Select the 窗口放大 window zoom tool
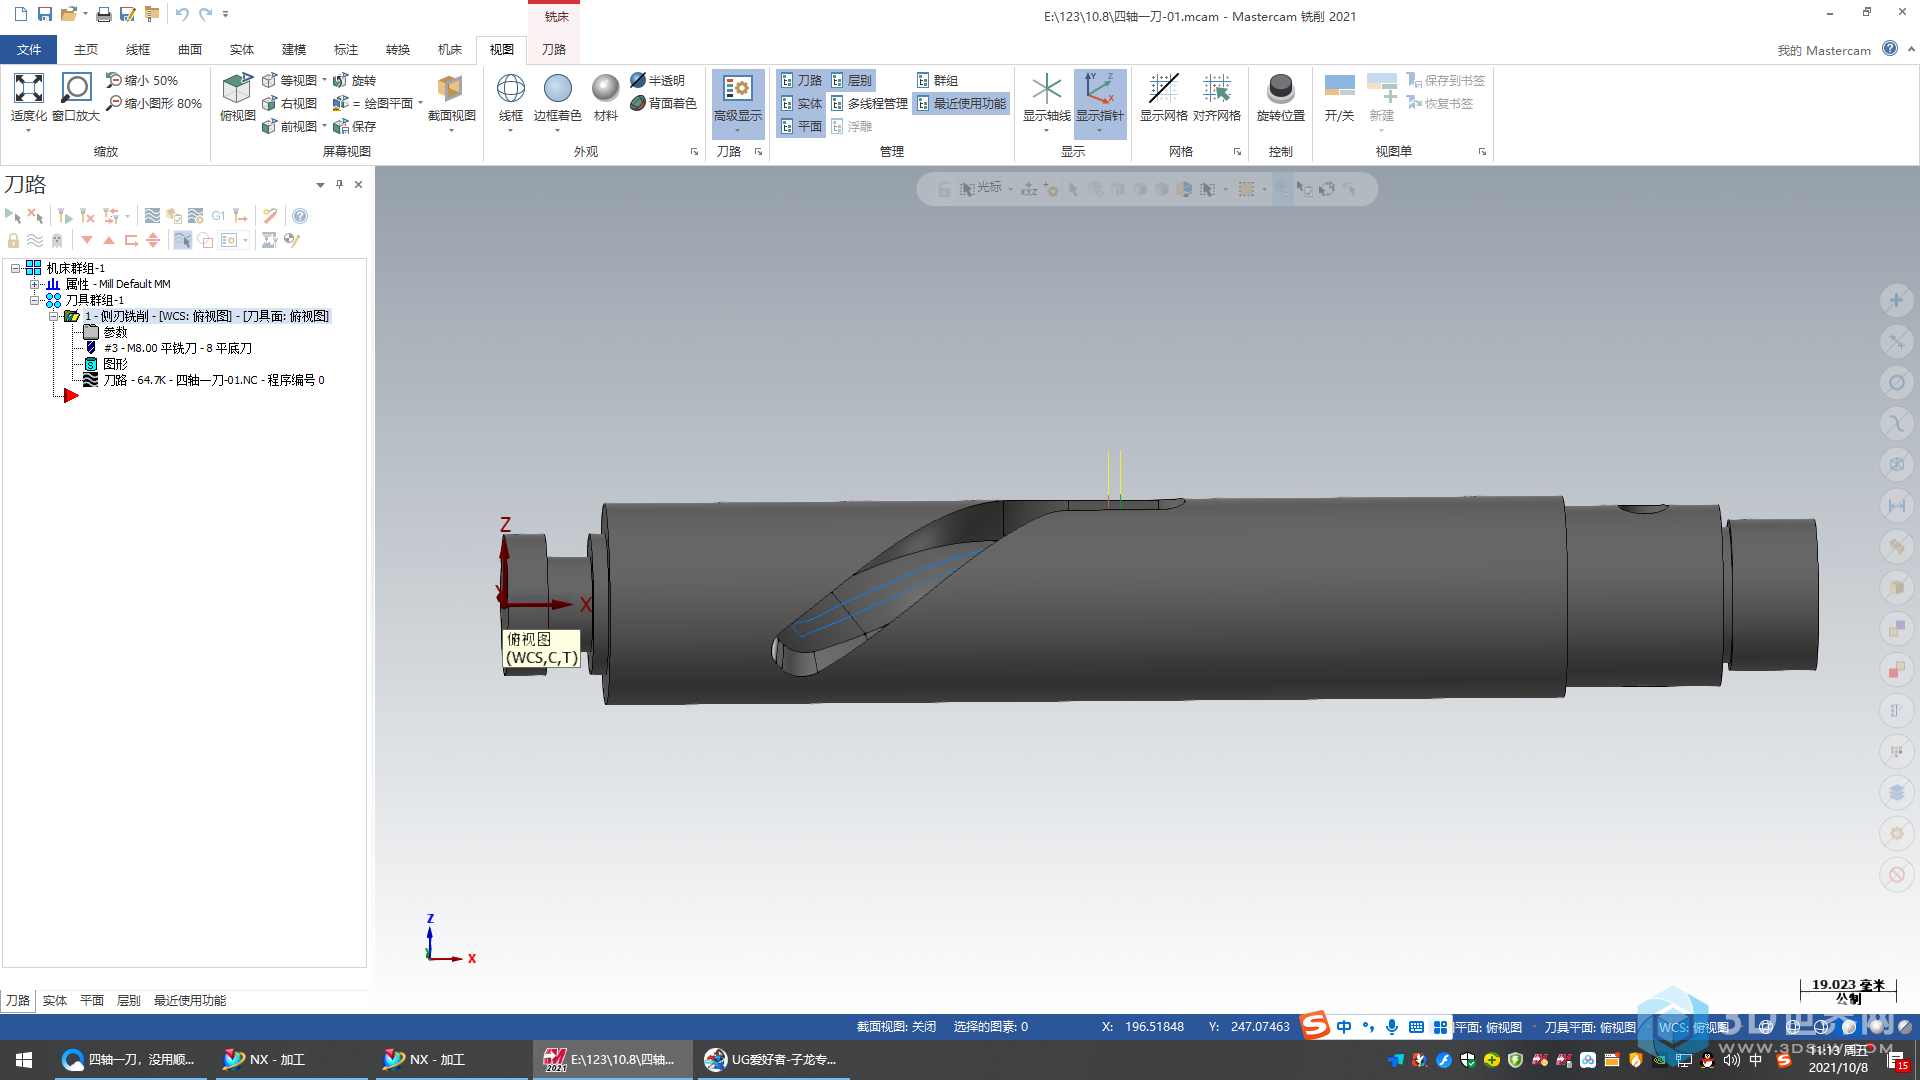The image size is (1920, 1080). click(x=76, y=98)
